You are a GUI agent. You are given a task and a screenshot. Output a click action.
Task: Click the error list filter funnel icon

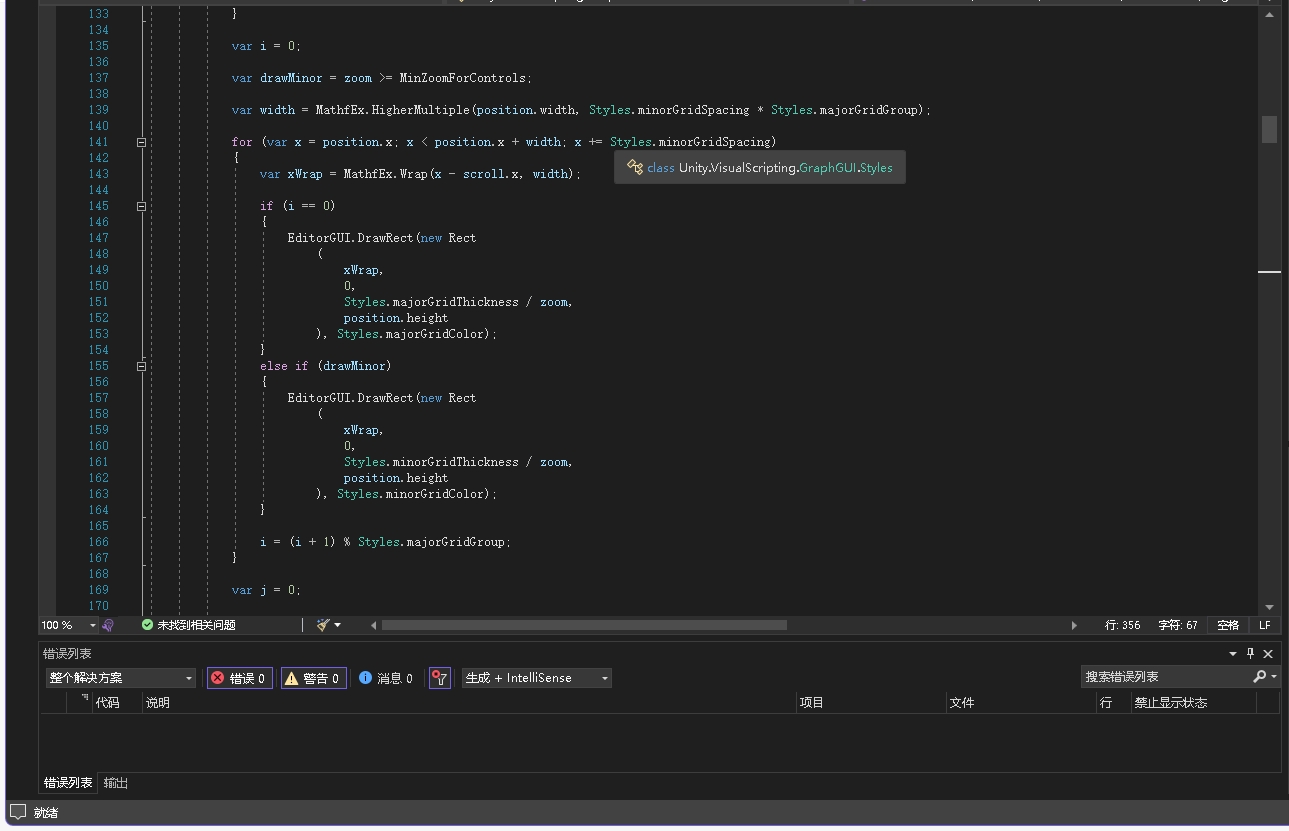click(x=439, y=678)
